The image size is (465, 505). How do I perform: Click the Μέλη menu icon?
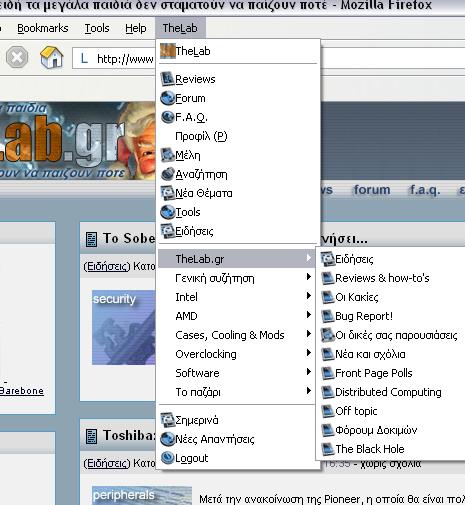point(167,155)
